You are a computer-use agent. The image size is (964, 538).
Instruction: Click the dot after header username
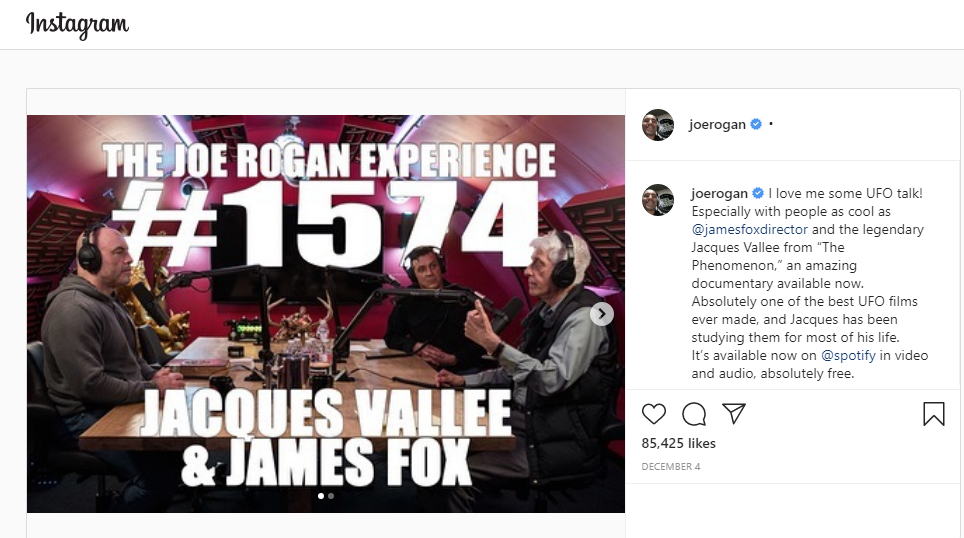pyautogui.click(x=771, y=124)
